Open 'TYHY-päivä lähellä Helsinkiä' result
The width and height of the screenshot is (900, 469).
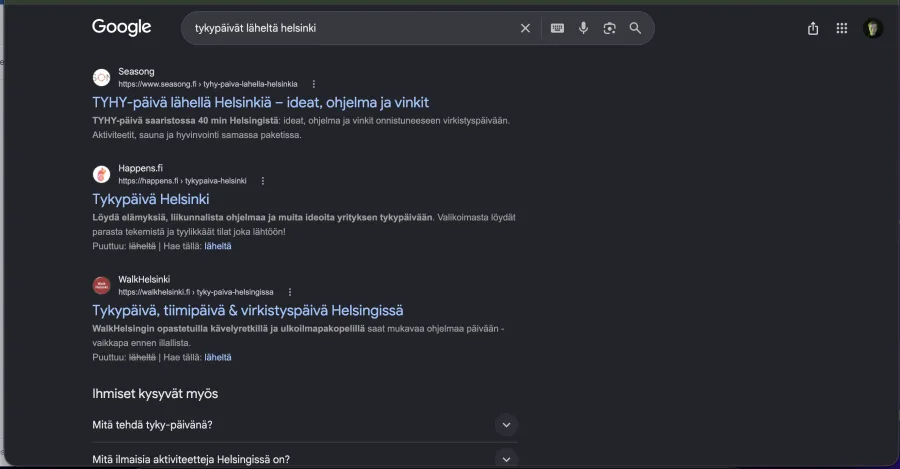click(261, 102)
